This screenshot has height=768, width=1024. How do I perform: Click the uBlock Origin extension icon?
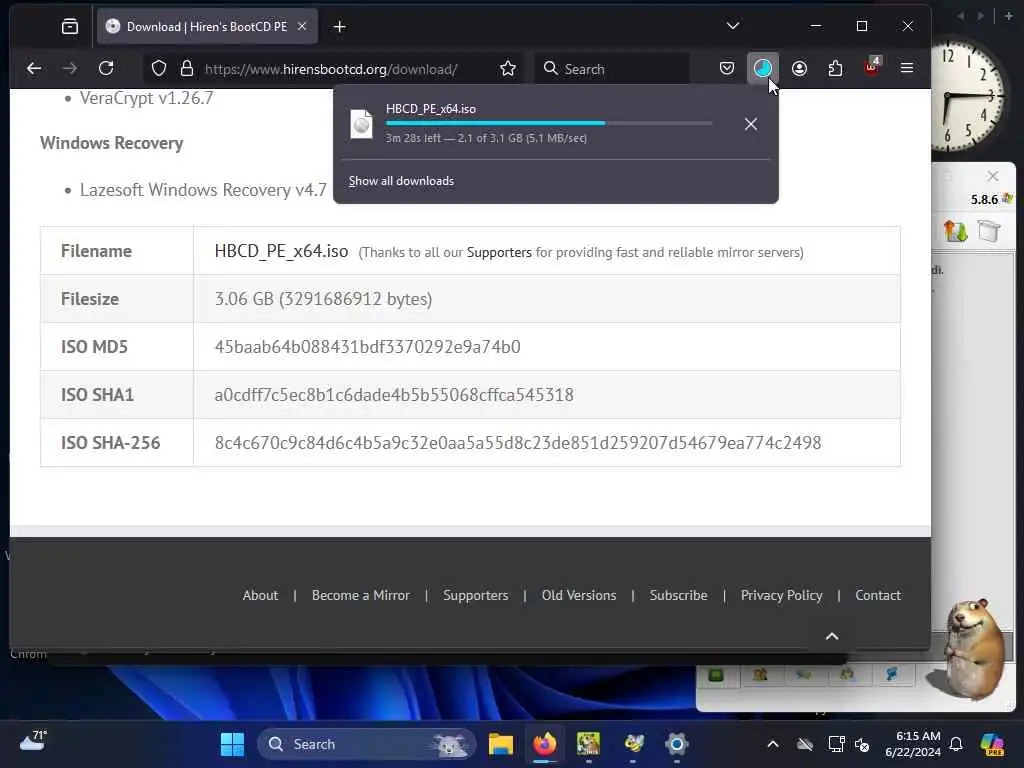(871, 67)
